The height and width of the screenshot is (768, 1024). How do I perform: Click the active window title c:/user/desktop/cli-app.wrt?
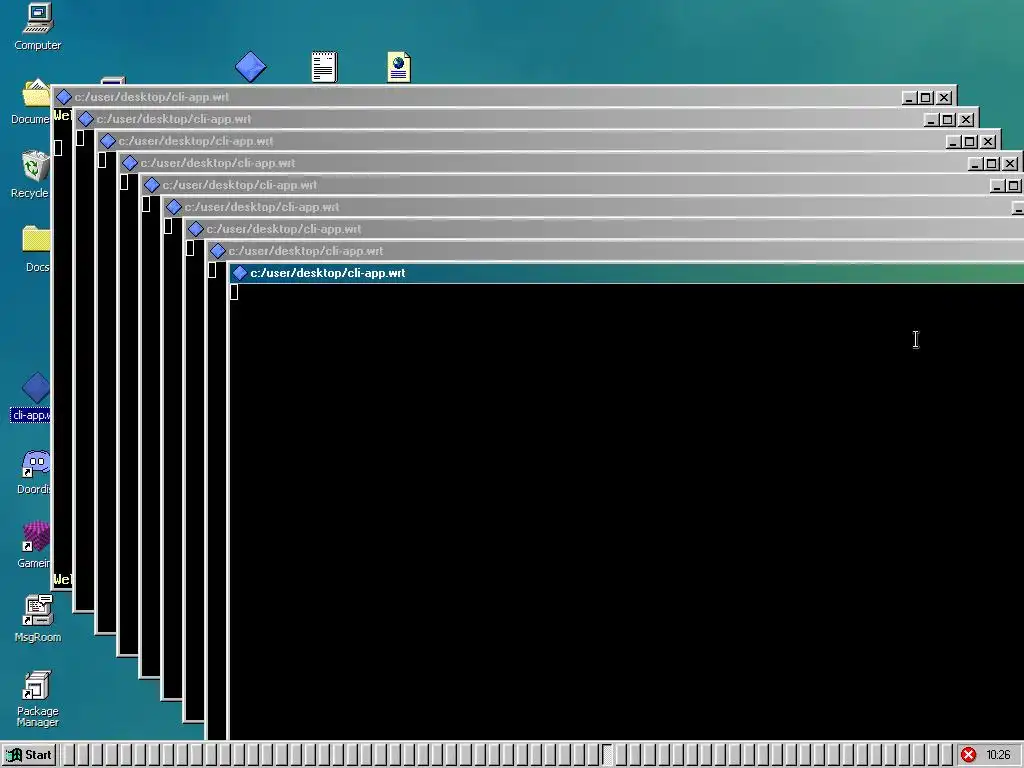[328, 273]
